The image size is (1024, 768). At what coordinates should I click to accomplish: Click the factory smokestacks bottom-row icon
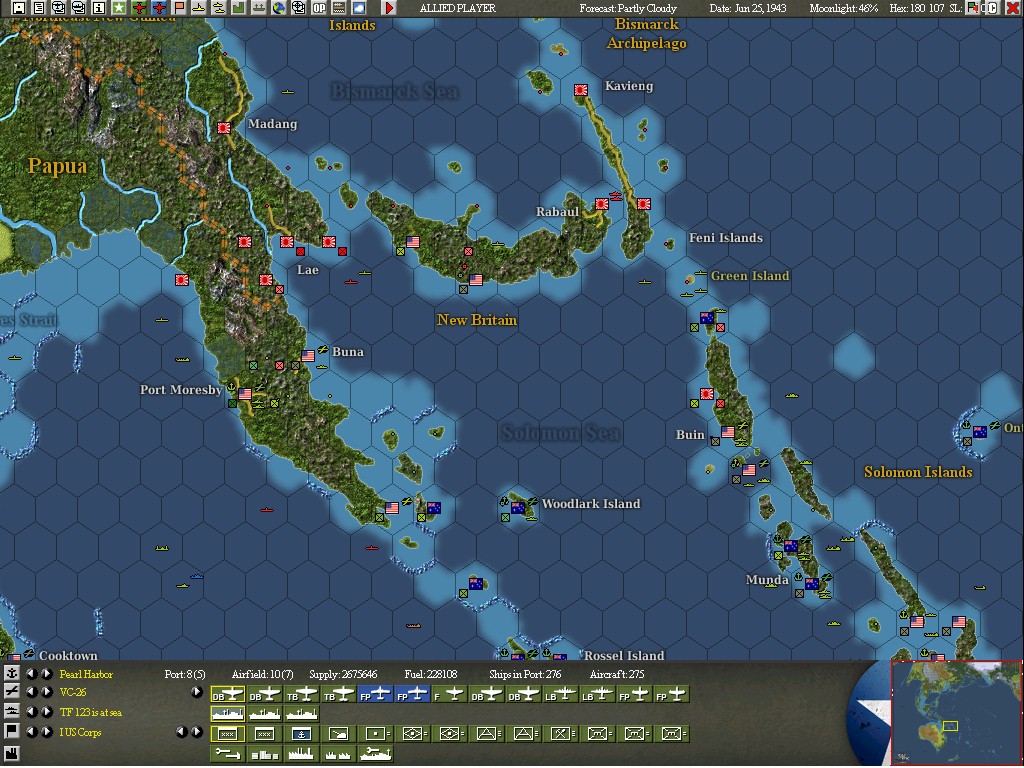302,754
